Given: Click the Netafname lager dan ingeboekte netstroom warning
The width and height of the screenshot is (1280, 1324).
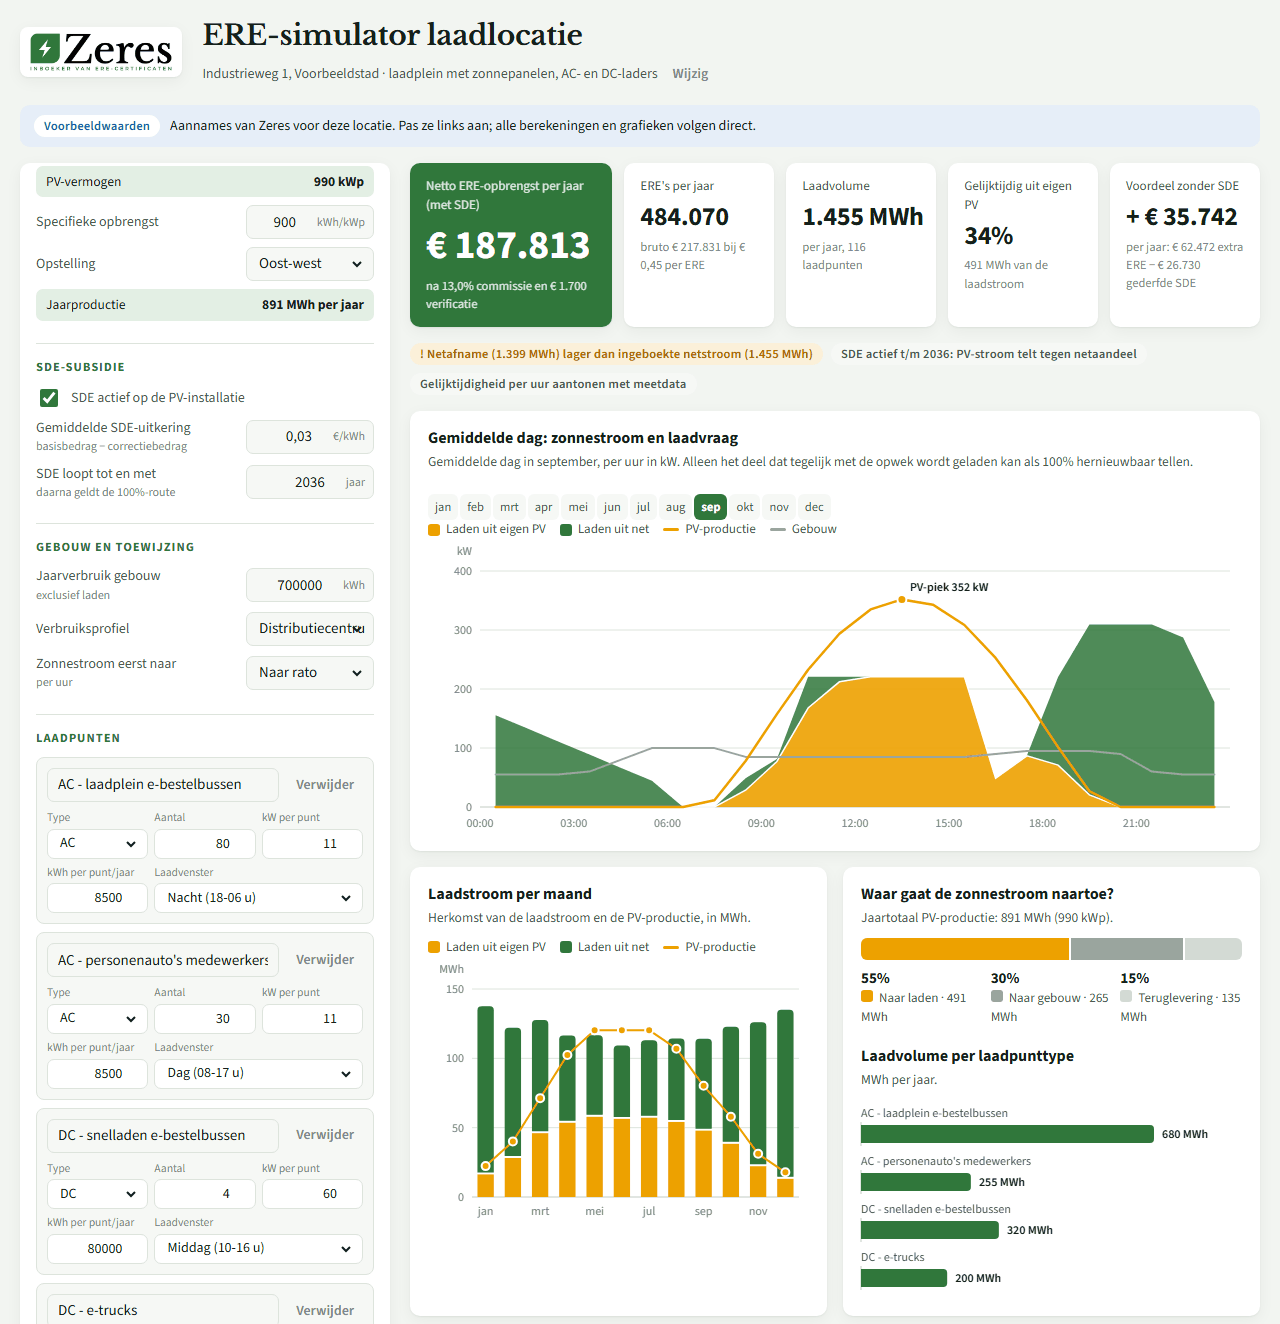Looking at the screenshot, I should 616,354.
